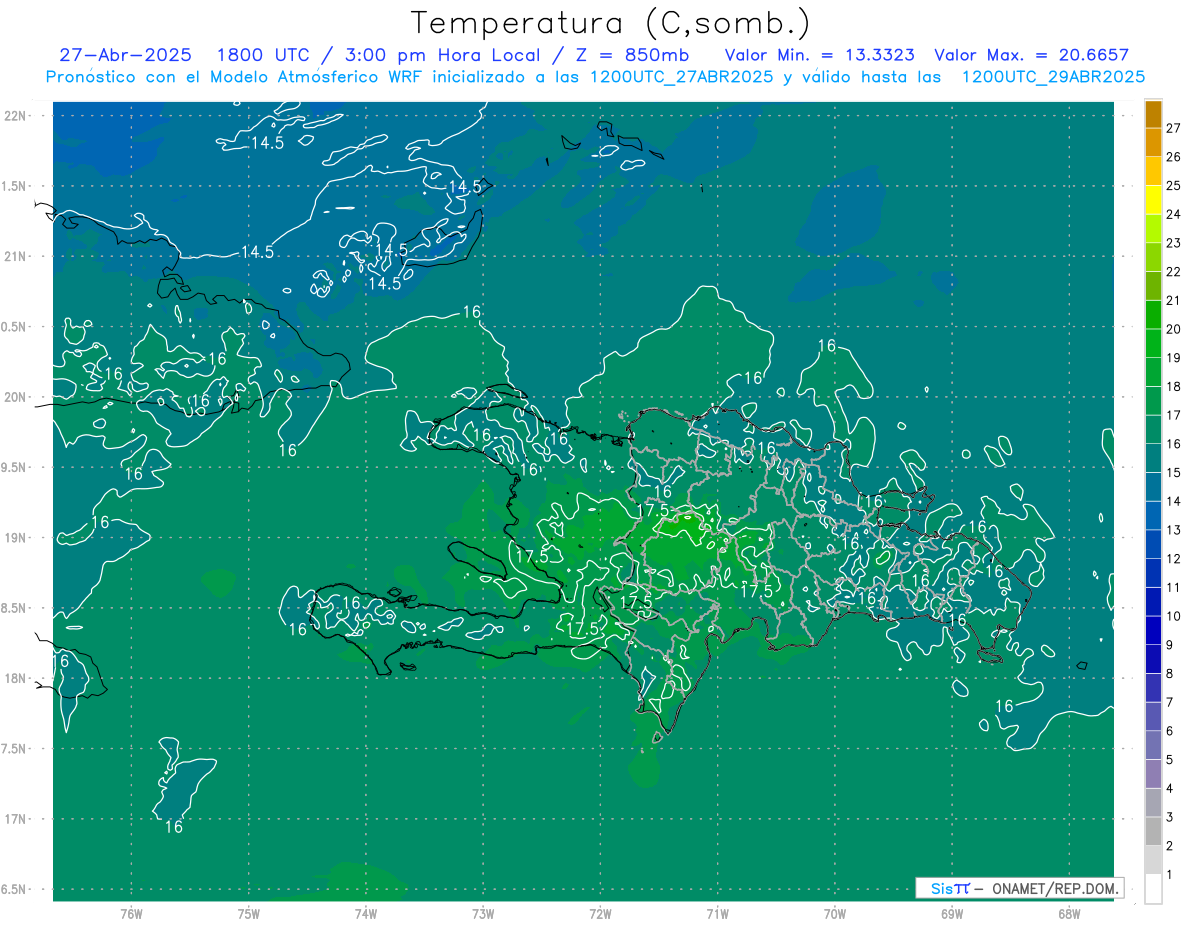Click the colorbar scale label "11"
The width and height of the screenshot is (1200, 927).
(x=1173, y=587)
